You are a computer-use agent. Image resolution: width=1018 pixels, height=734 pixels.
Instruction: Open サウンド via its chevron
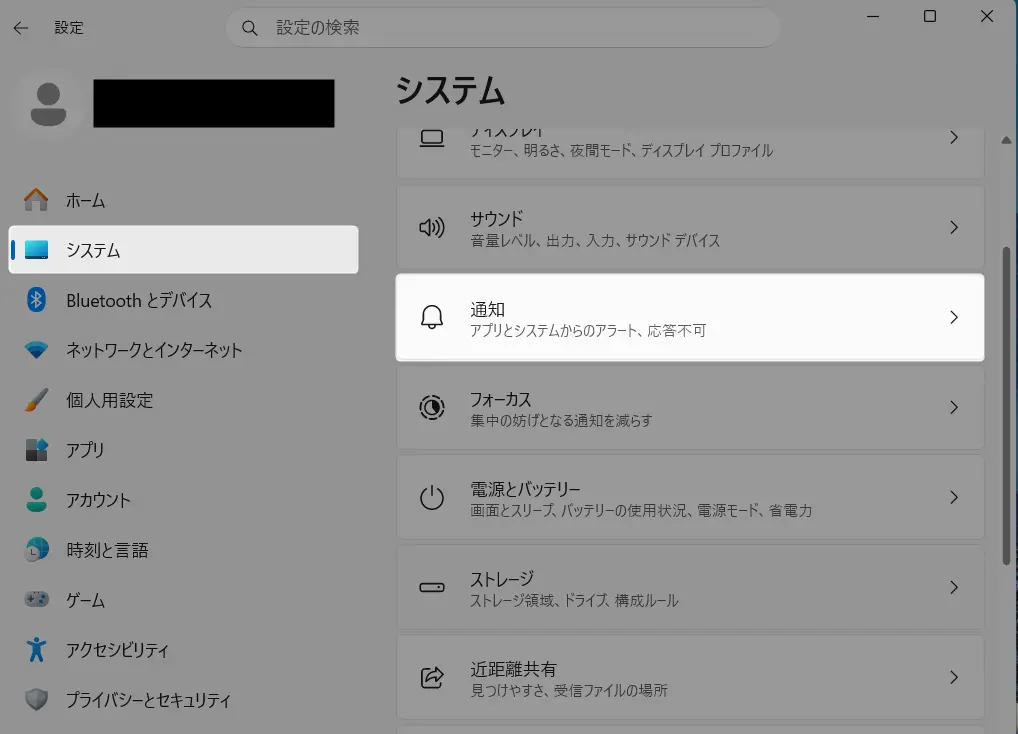point(954,227)
